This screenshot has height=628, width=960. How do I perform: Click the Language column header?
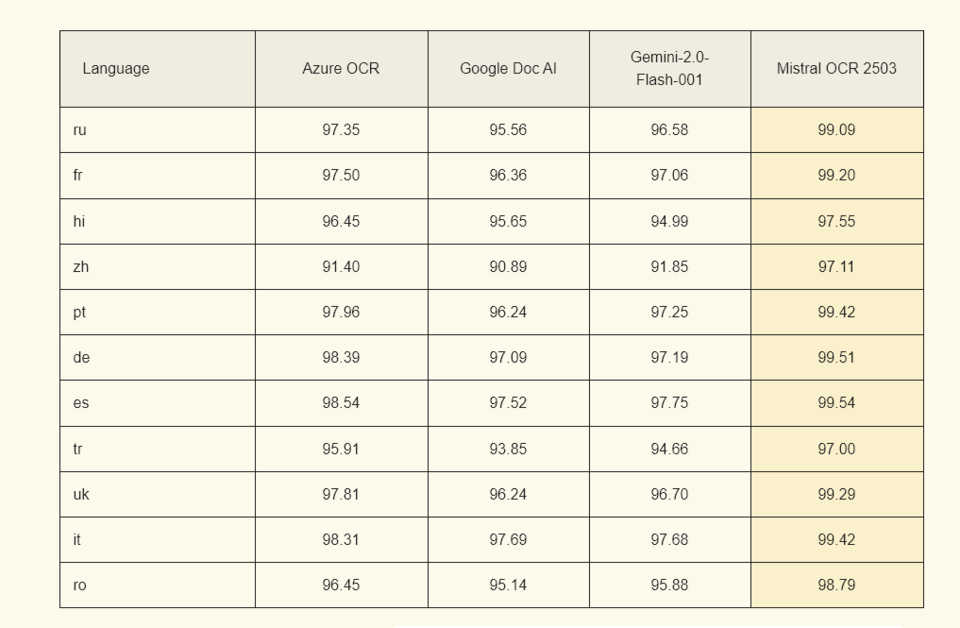pyautogui.click(x=116, y=69)
